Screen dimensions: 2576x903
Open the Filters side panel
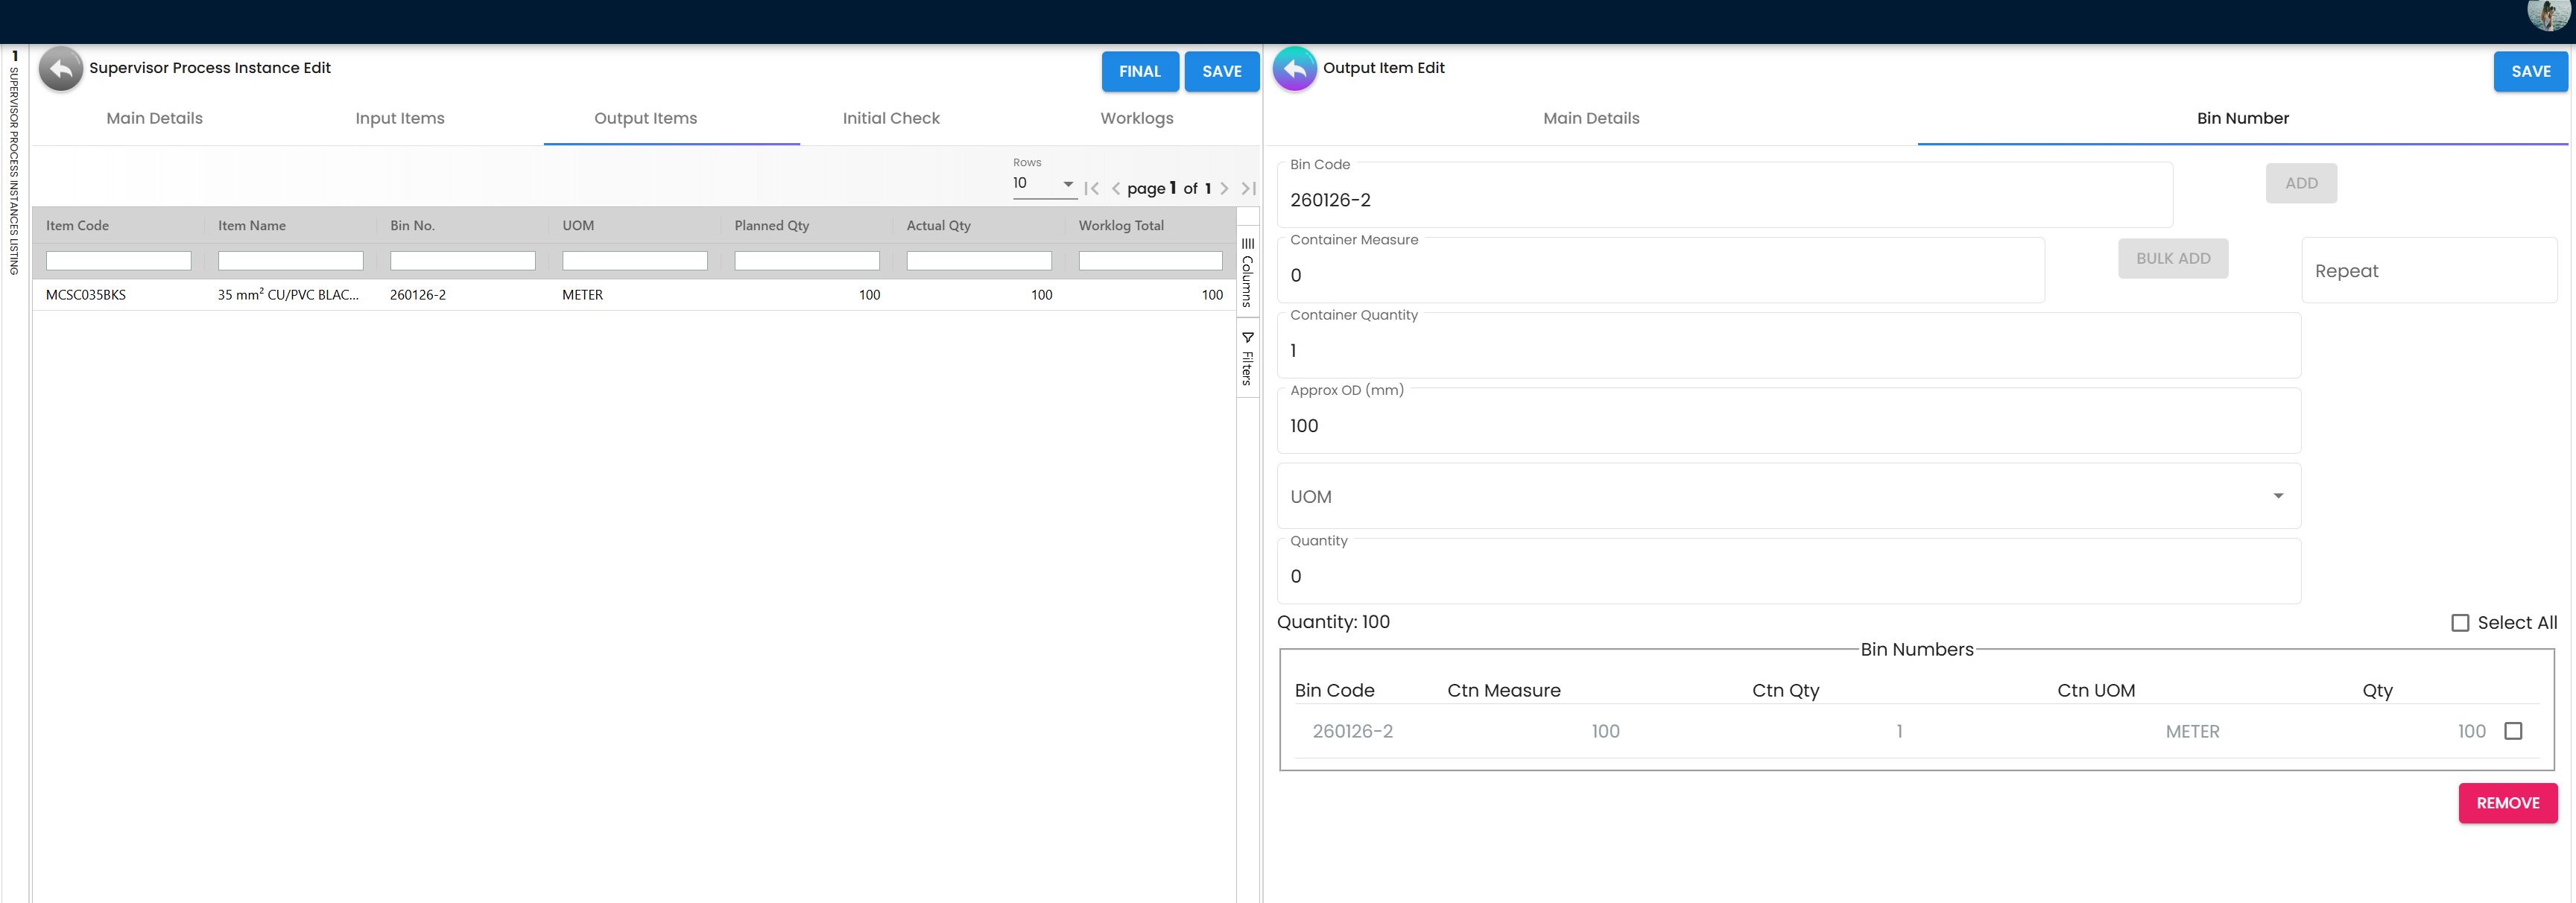(x=1247, y=358)
